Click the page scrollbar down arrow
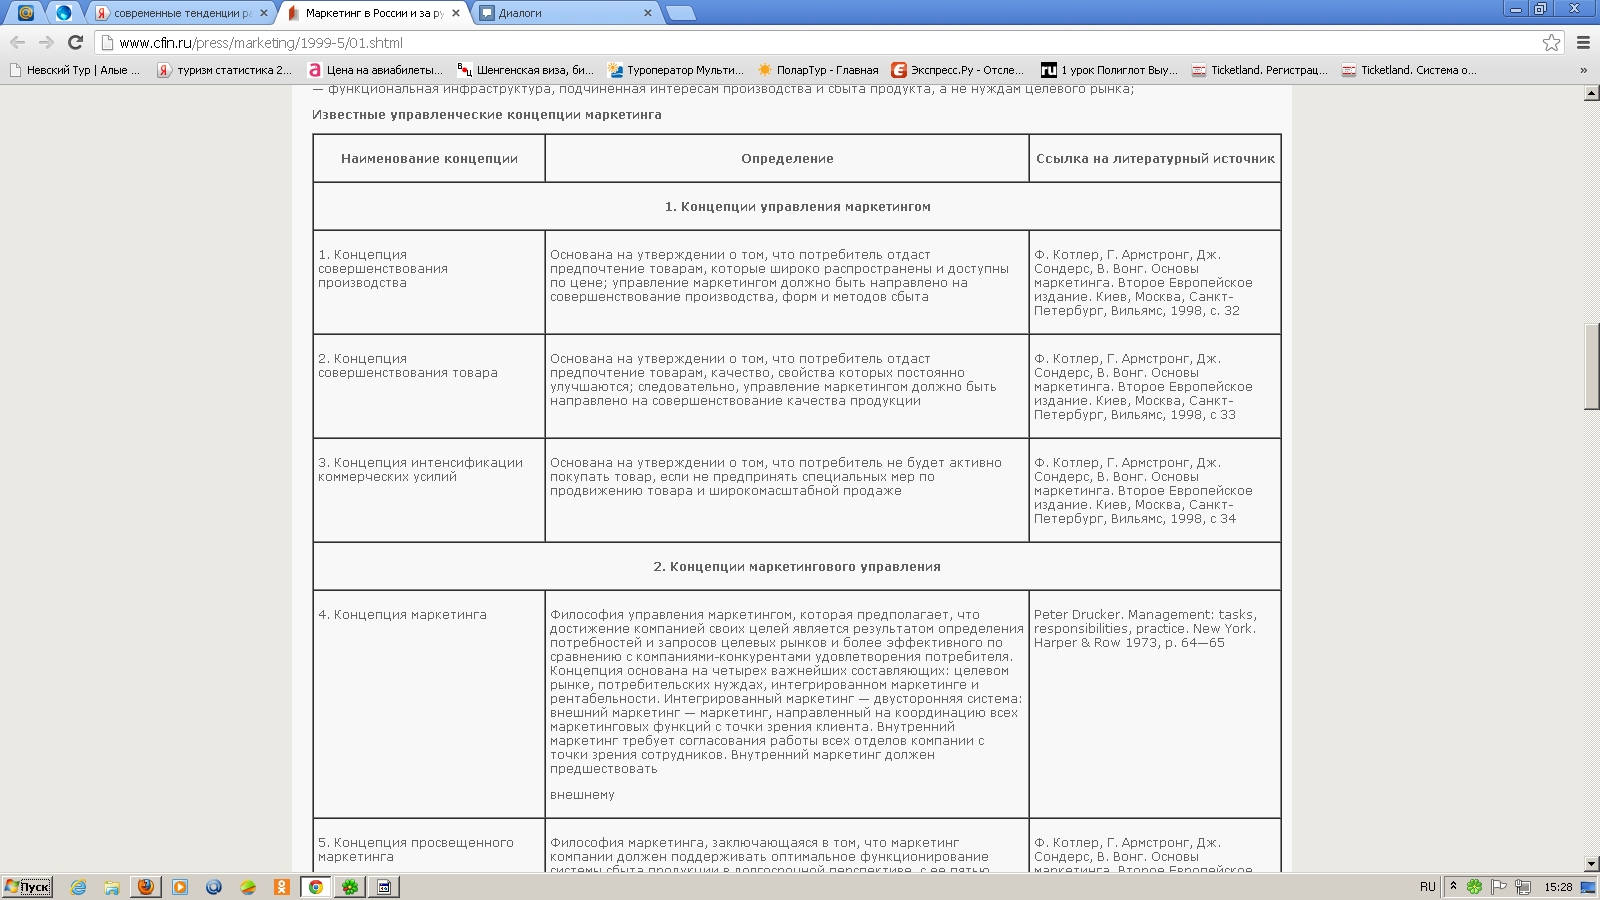The width and height of the screenshot is (1600, 900). coord(1591,864)
